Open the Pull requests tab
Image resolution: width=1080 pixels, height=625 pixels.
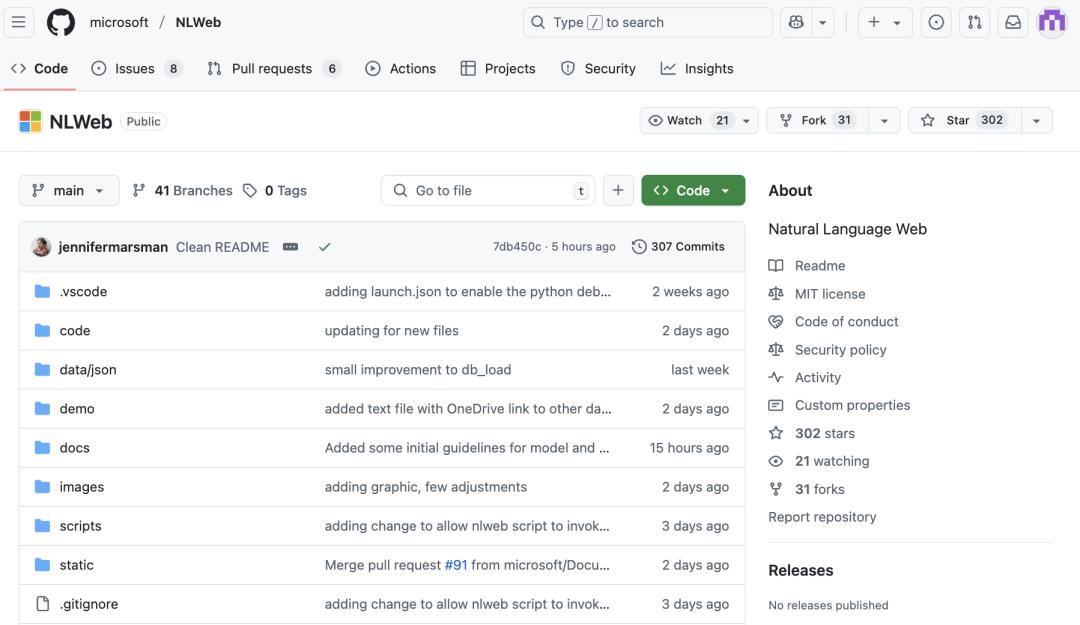(273, 68)
